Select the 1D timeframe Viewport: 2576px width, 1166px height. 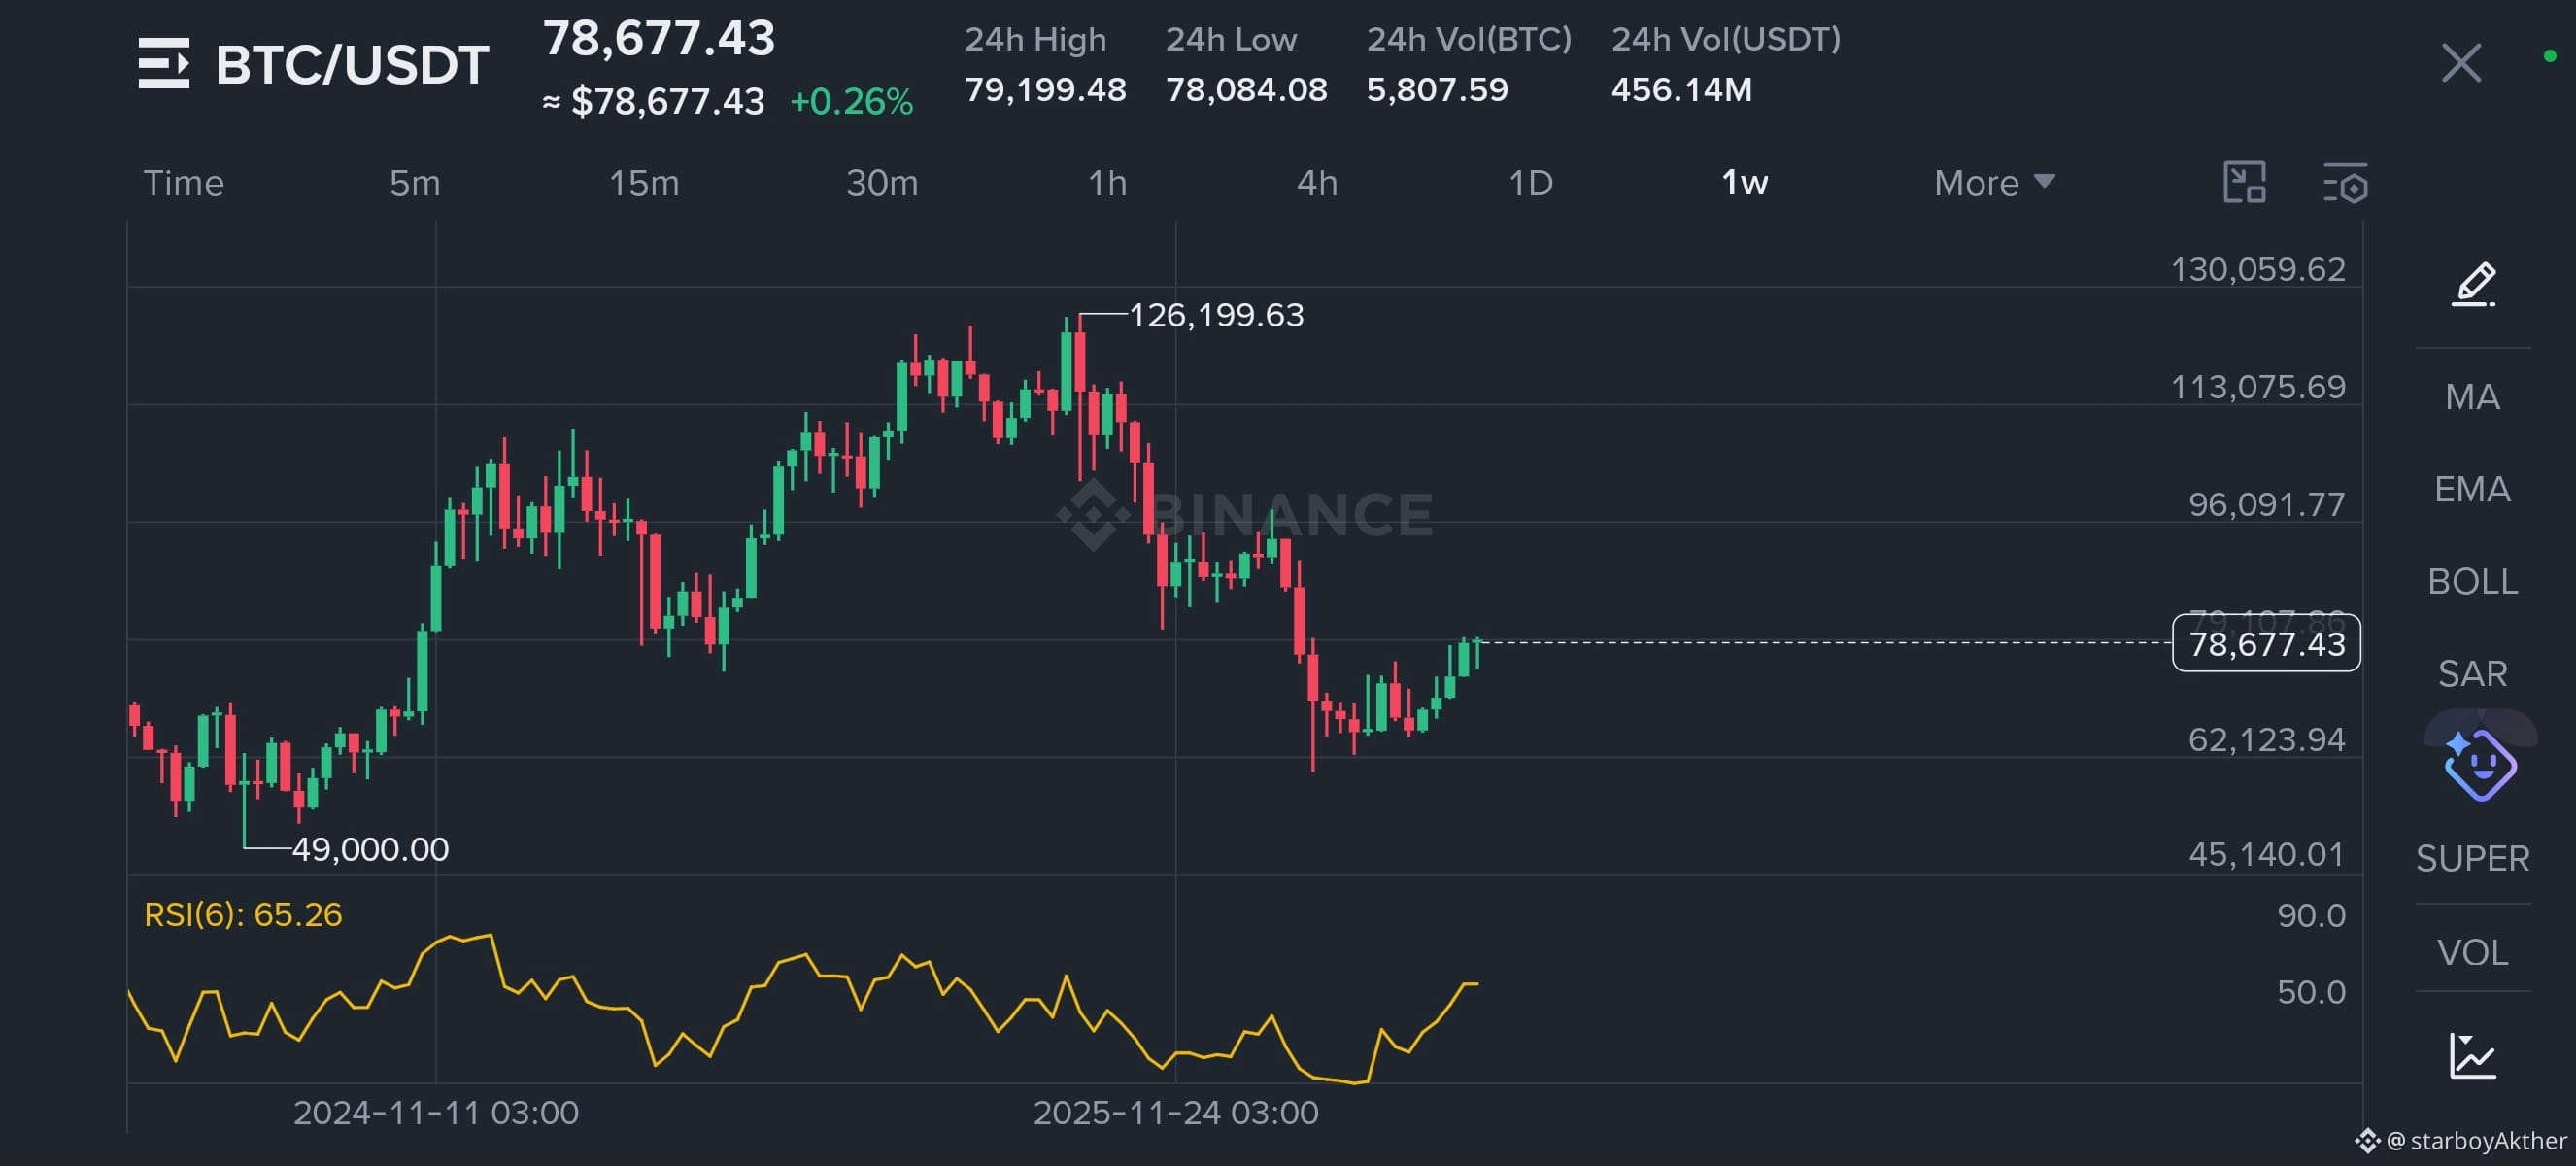tap(1530, 183)
